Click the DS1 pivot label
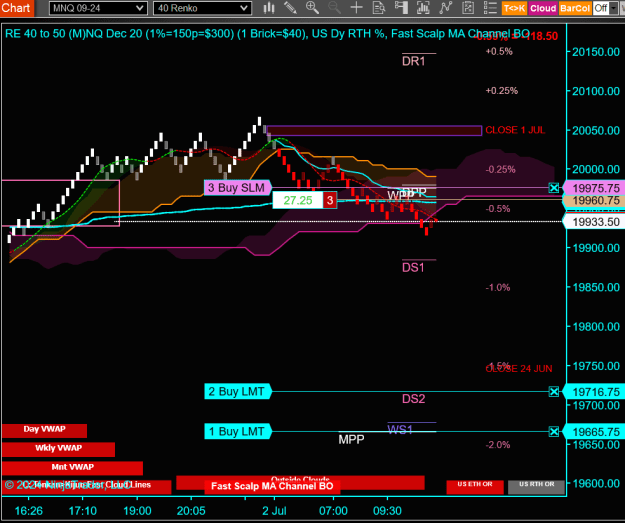 [x=413, y=267]
